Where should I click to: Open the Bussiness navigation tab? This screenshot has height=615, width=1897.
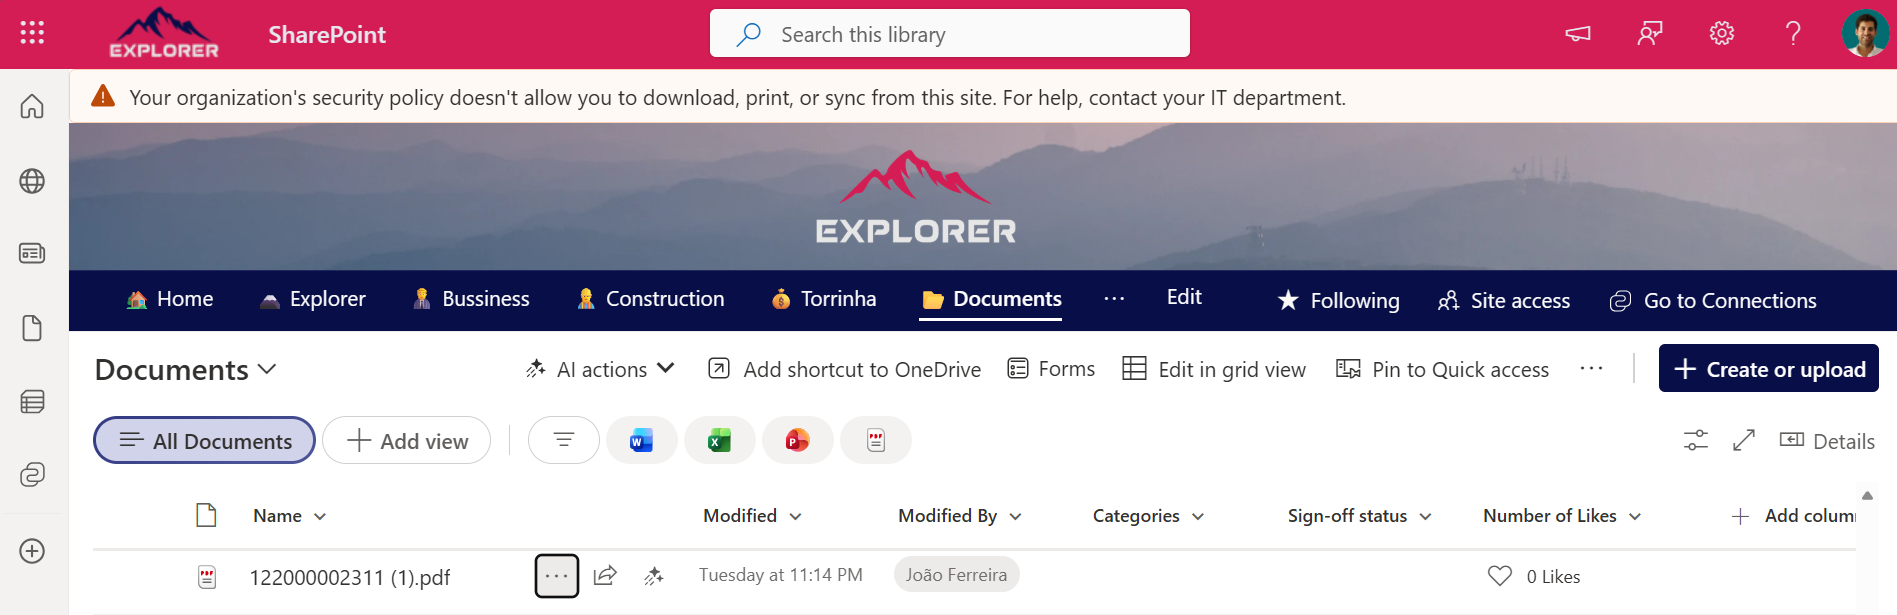pyautogui.click(x=471, y=299)
